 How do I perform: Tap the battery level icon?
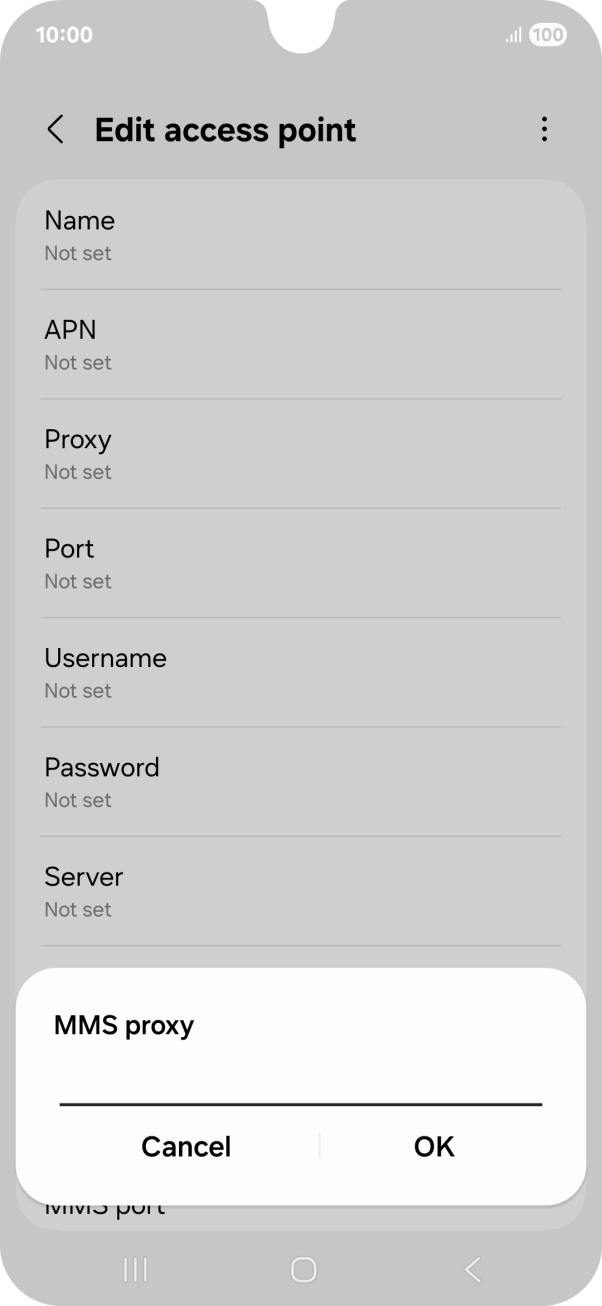[x=548, y=34]
